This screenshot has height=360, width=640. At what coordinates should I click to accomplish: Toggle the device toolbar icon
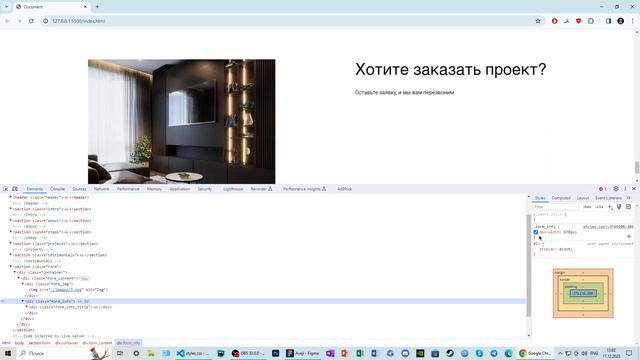[x=15, y=189]
